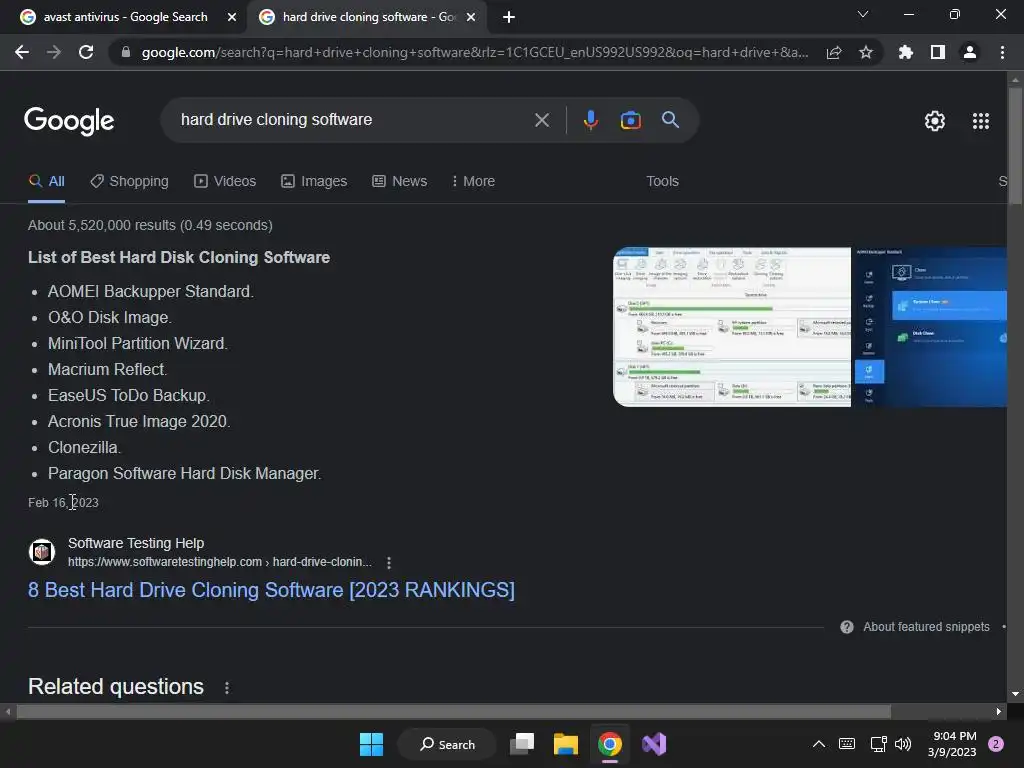Click Macrium Reflect list item

tap(108, 370)
